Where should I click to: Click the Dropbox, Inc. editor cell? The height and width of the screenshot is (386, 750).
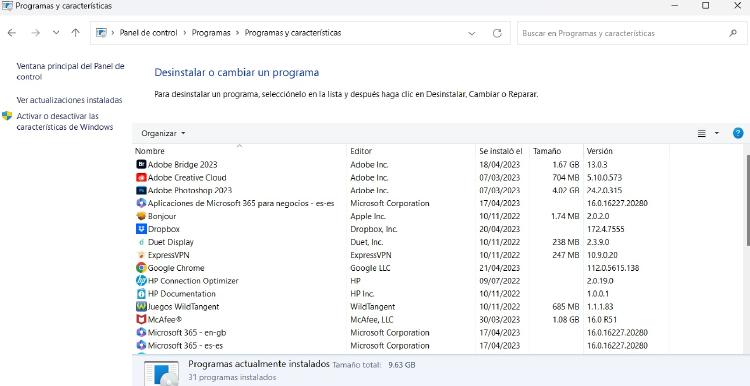point(374,229)
